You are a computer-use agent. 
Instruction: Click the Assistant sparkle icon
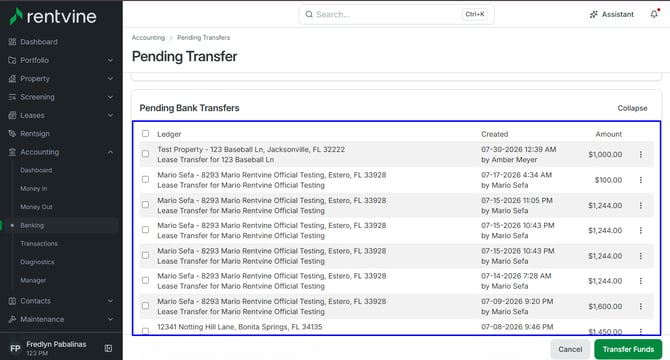[x=594, y=15]
